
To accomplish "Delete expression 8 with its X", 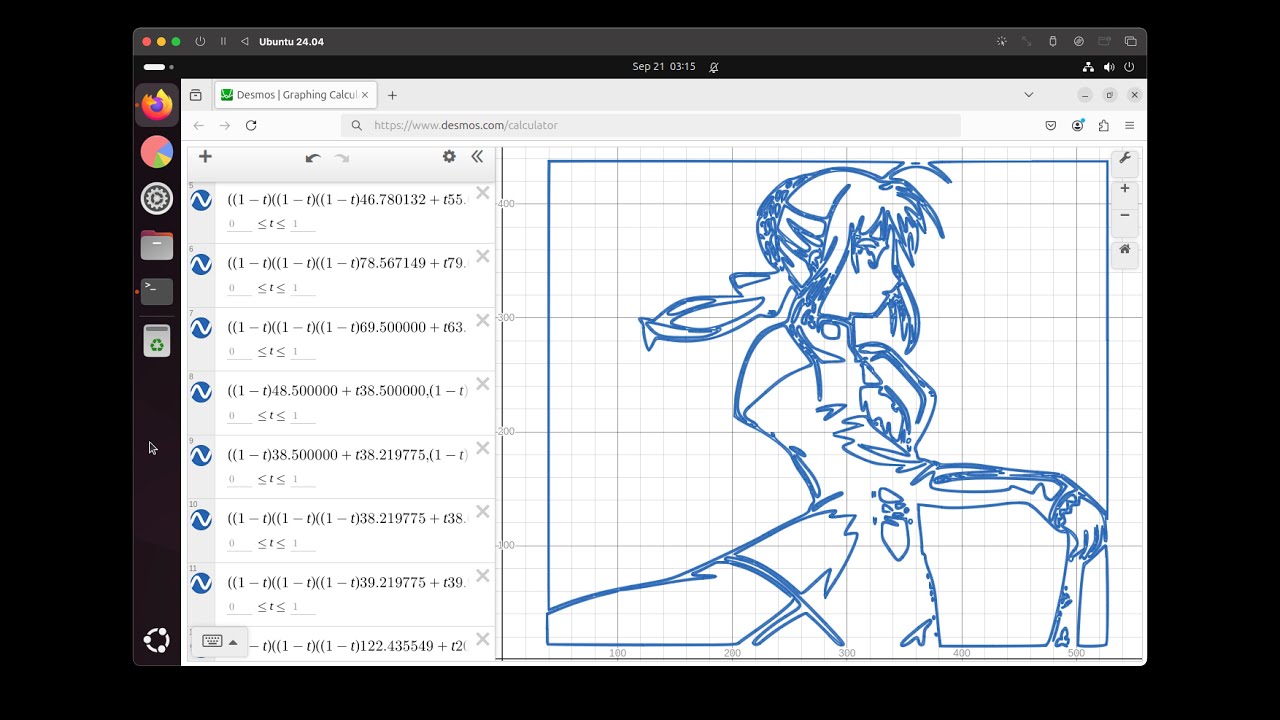I will pyautogui.click(x=483, y=384).
